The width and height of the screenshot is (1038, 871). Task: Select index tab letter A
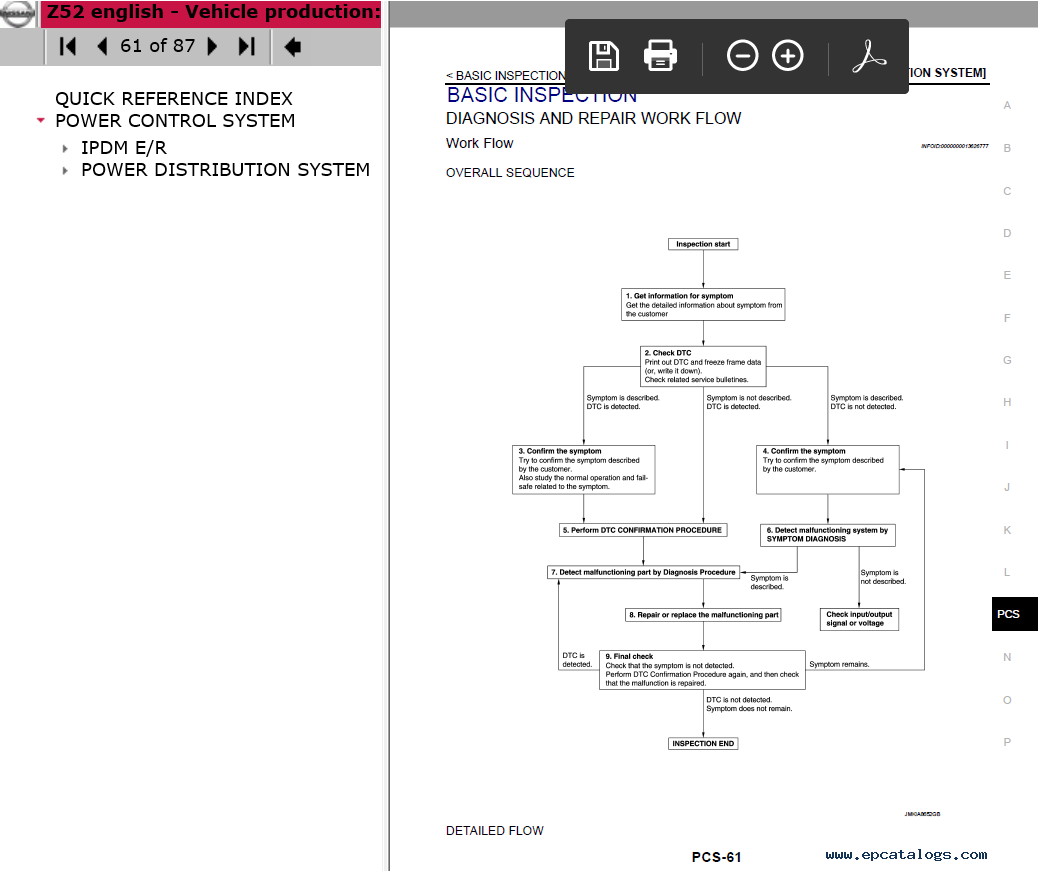1007,105
